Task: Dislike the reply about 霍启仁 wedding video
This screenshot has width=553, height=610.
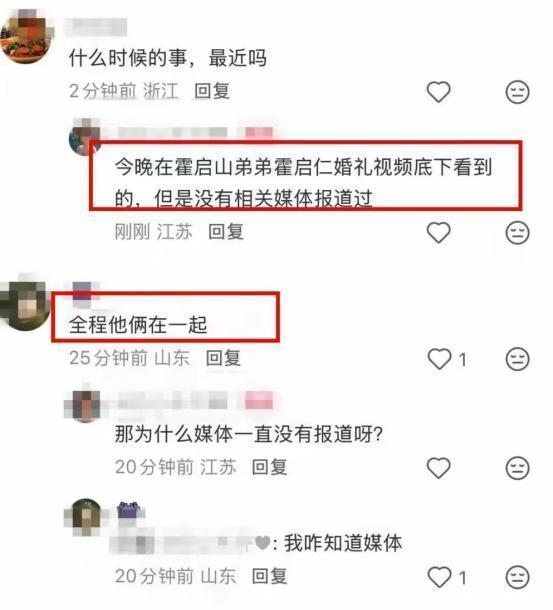Action: tap(517, 233)
